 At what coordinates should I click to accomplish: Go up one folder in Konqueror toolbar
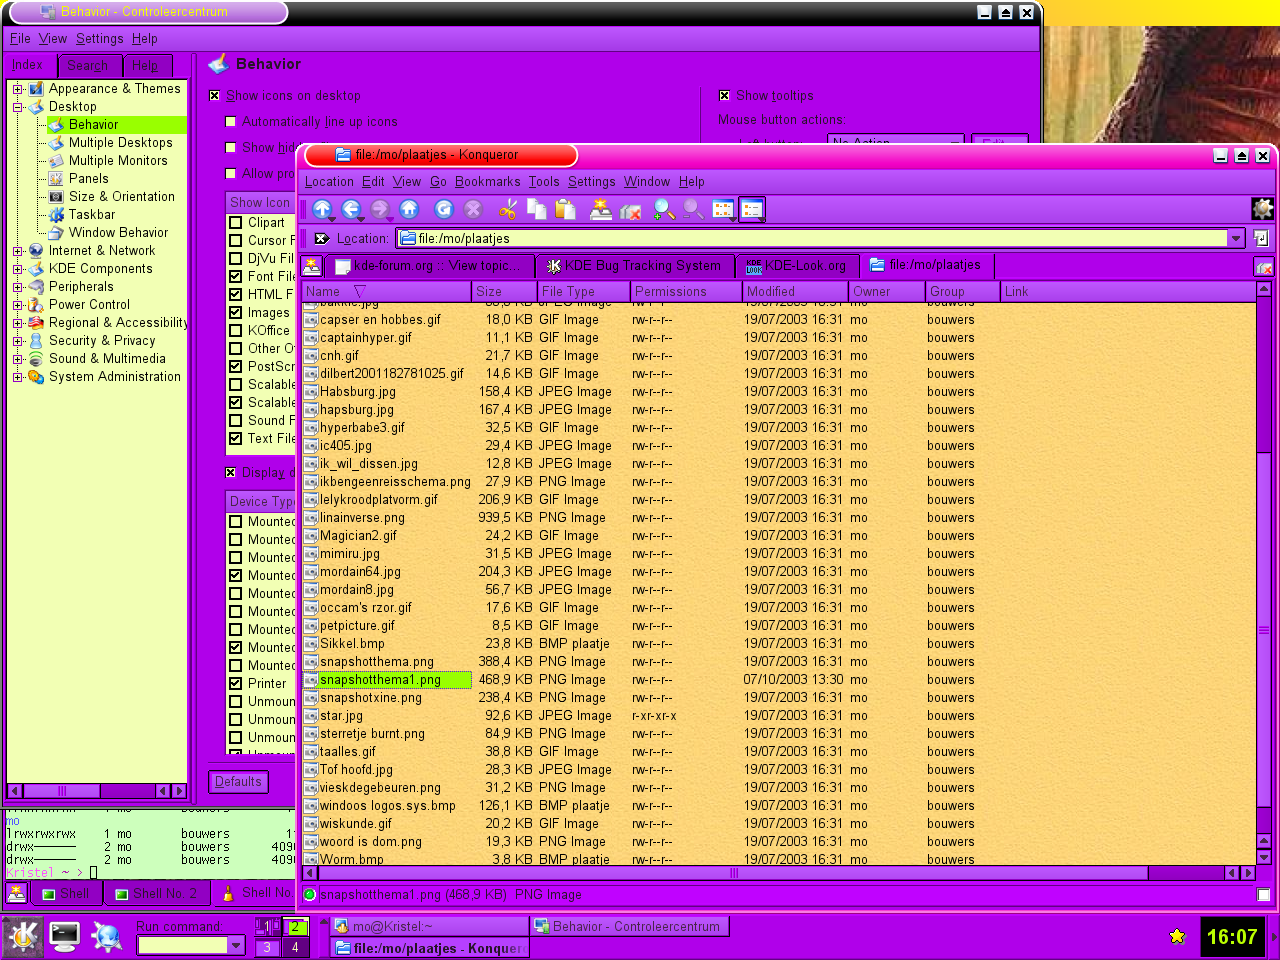click(321, 209)
